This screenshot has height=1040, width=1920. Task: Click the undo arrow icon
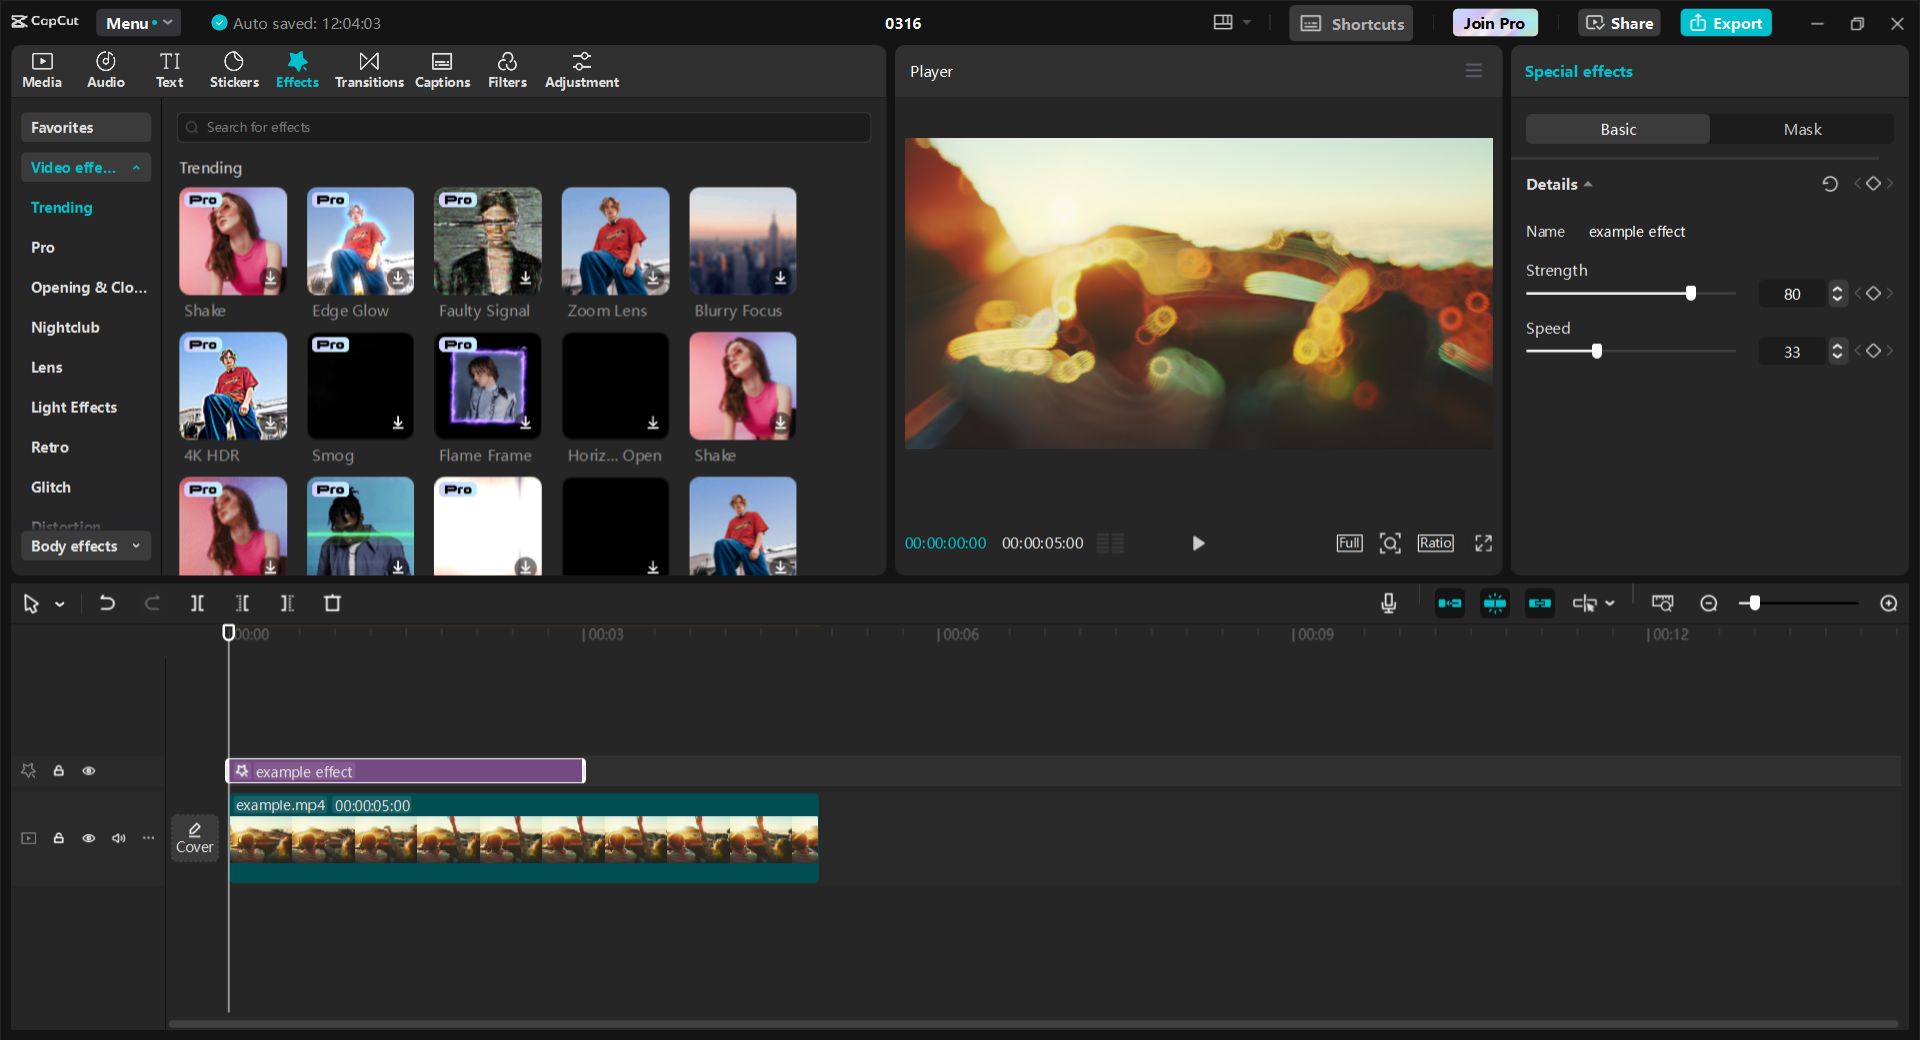tap(107, 603)
